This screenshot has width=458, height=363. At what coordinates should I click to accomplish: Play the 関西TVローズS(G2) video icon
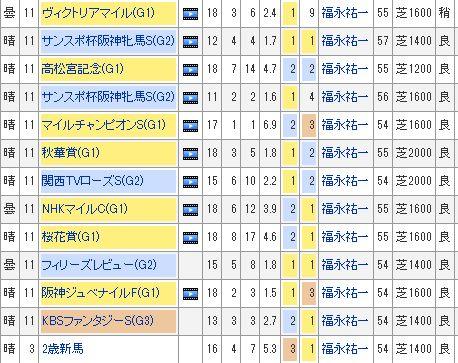tap(191, 182)
